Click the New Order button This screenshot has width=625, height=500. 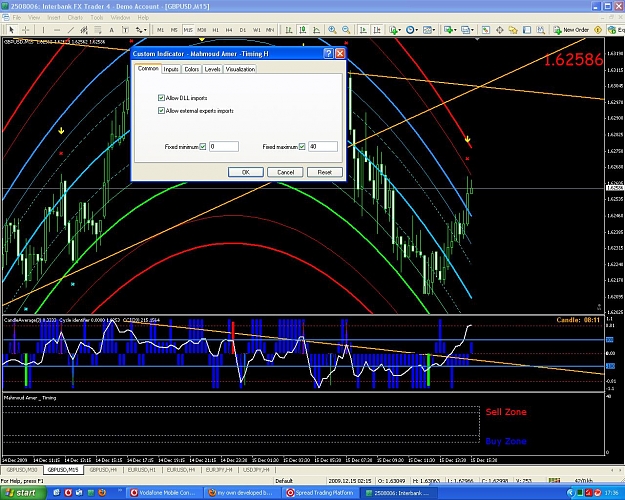click(571, 30)
